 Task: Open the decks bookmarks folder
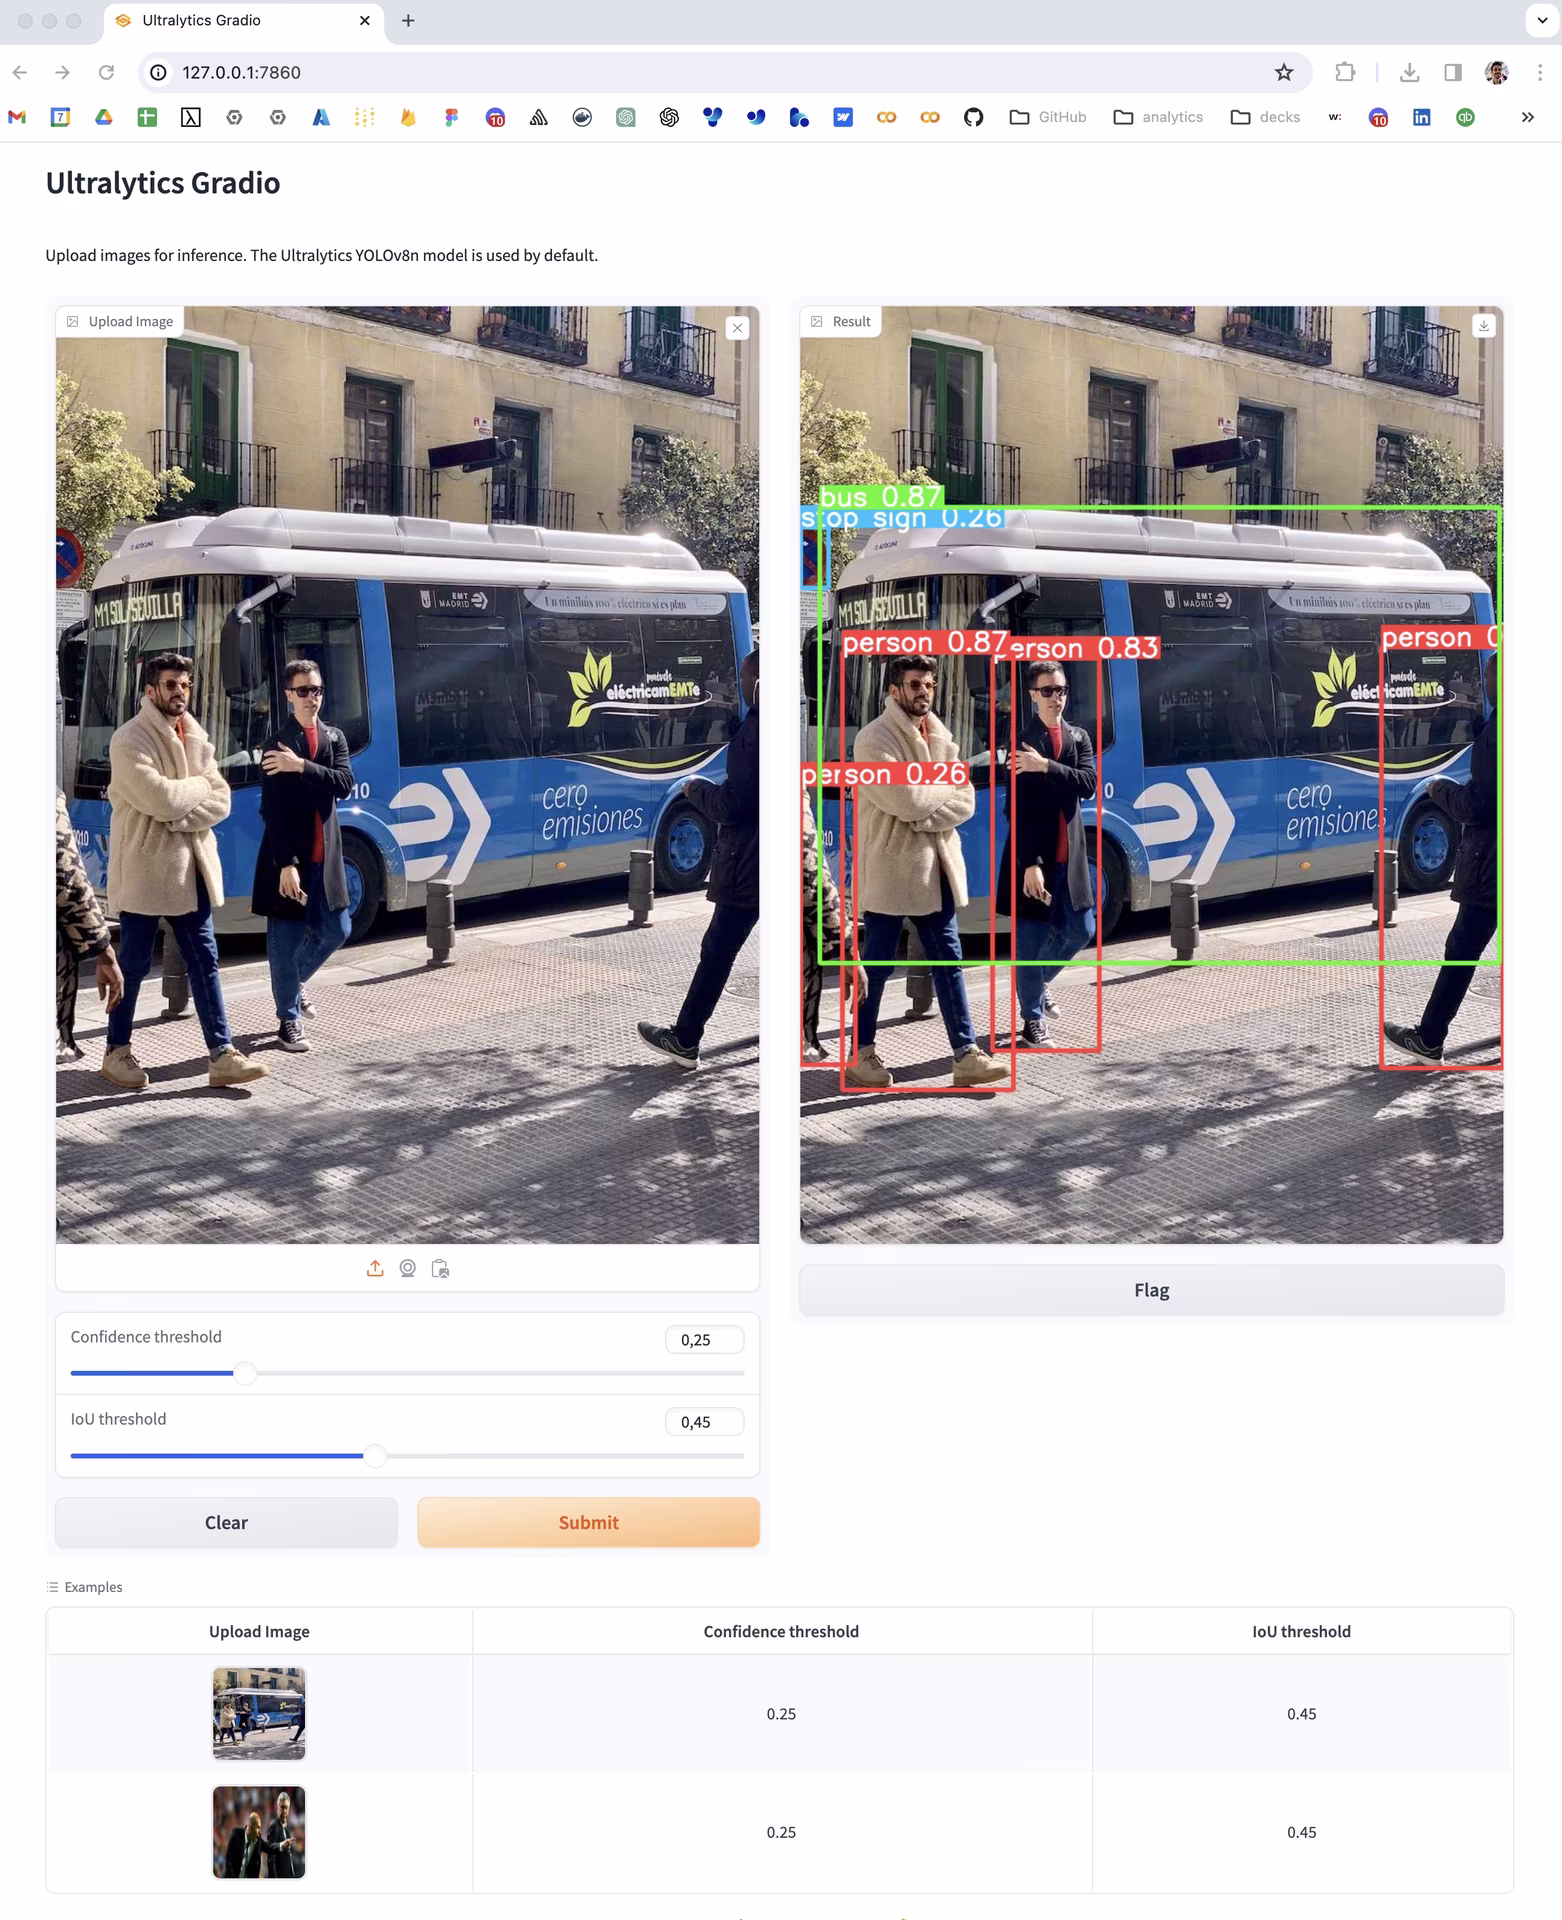click(x=1265, y=117)
